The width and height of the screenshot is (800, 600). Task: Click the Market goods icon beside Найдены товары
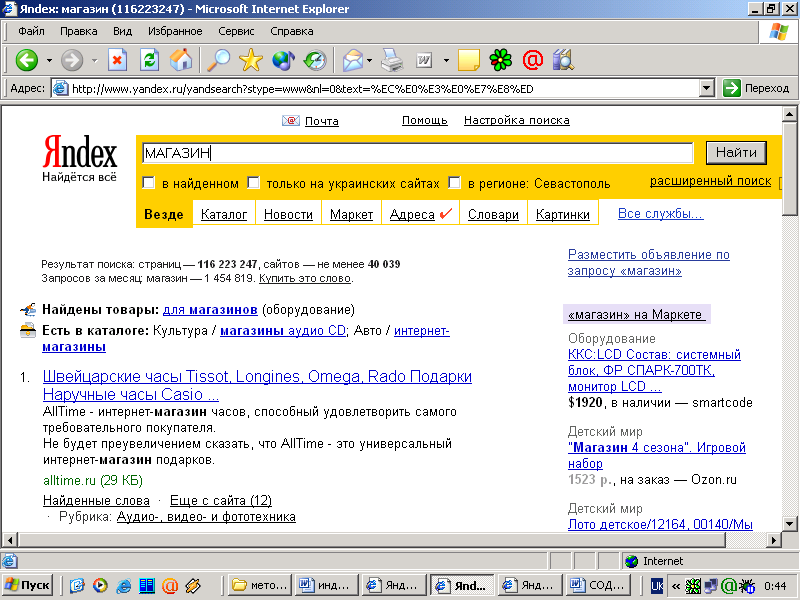(28, 310)
